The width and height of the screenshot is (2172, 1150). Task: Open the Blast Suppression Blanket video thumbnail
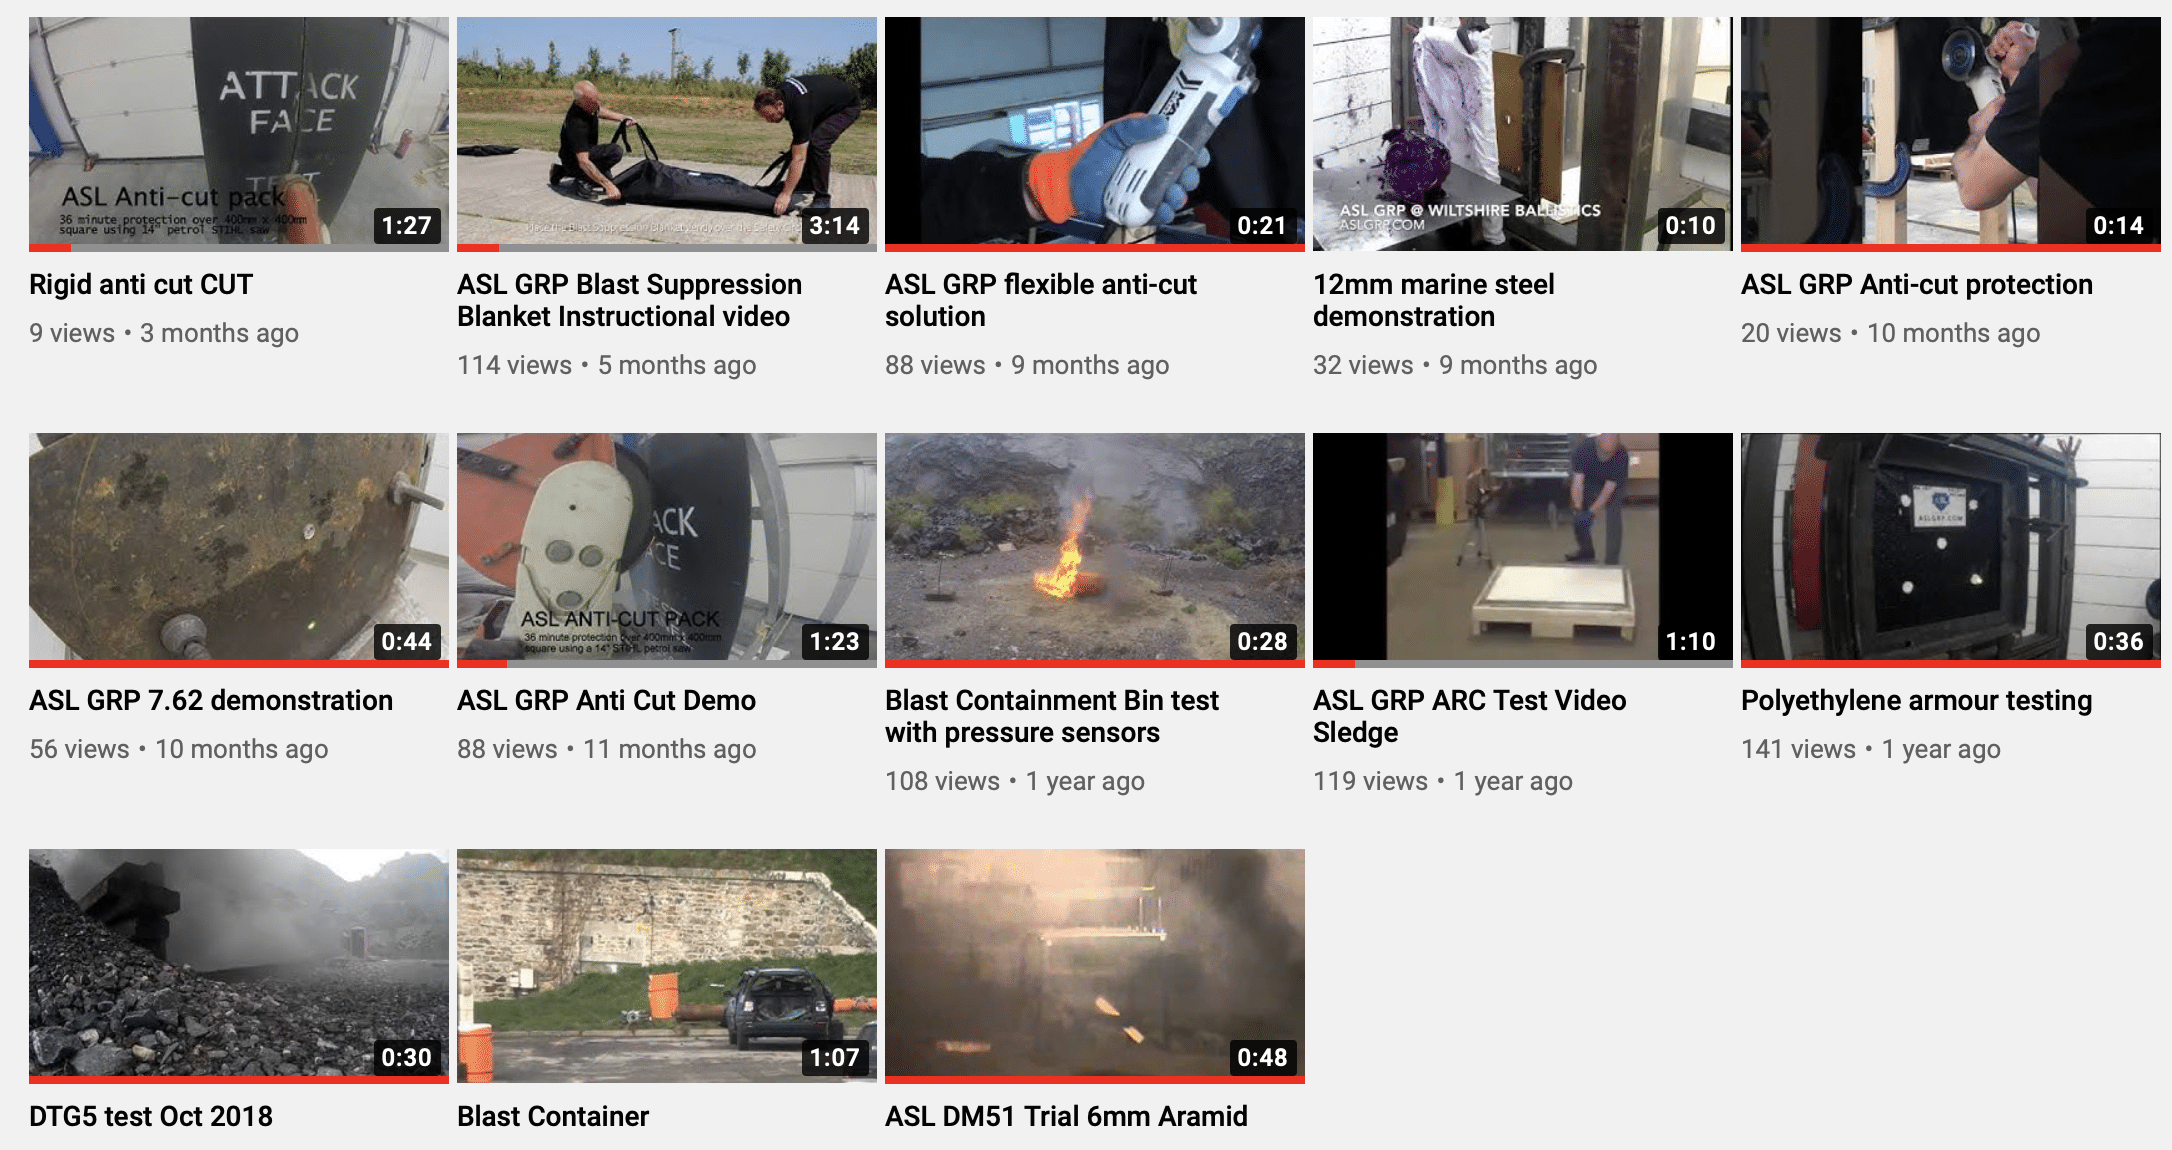pos(667,134)
